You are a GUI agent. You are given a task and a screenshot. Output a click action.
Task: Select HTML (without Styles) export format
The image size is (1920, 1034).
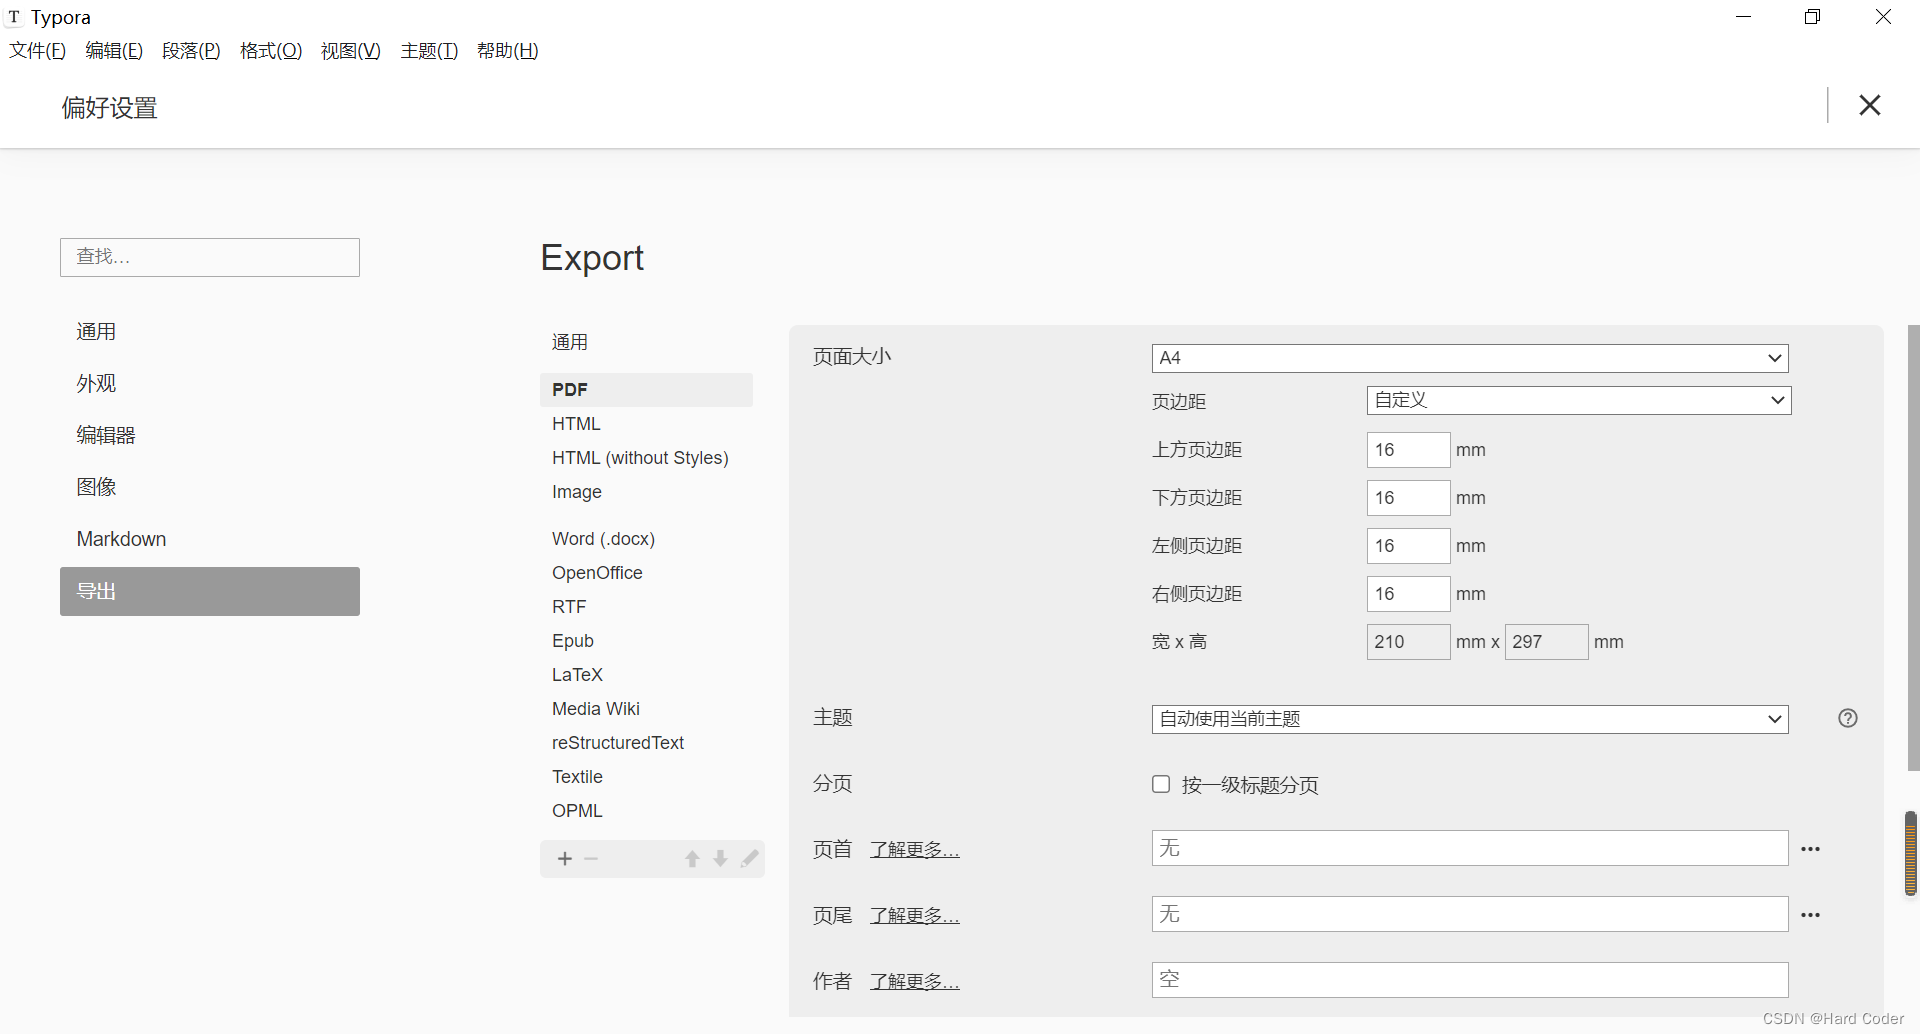click(646, 458)
